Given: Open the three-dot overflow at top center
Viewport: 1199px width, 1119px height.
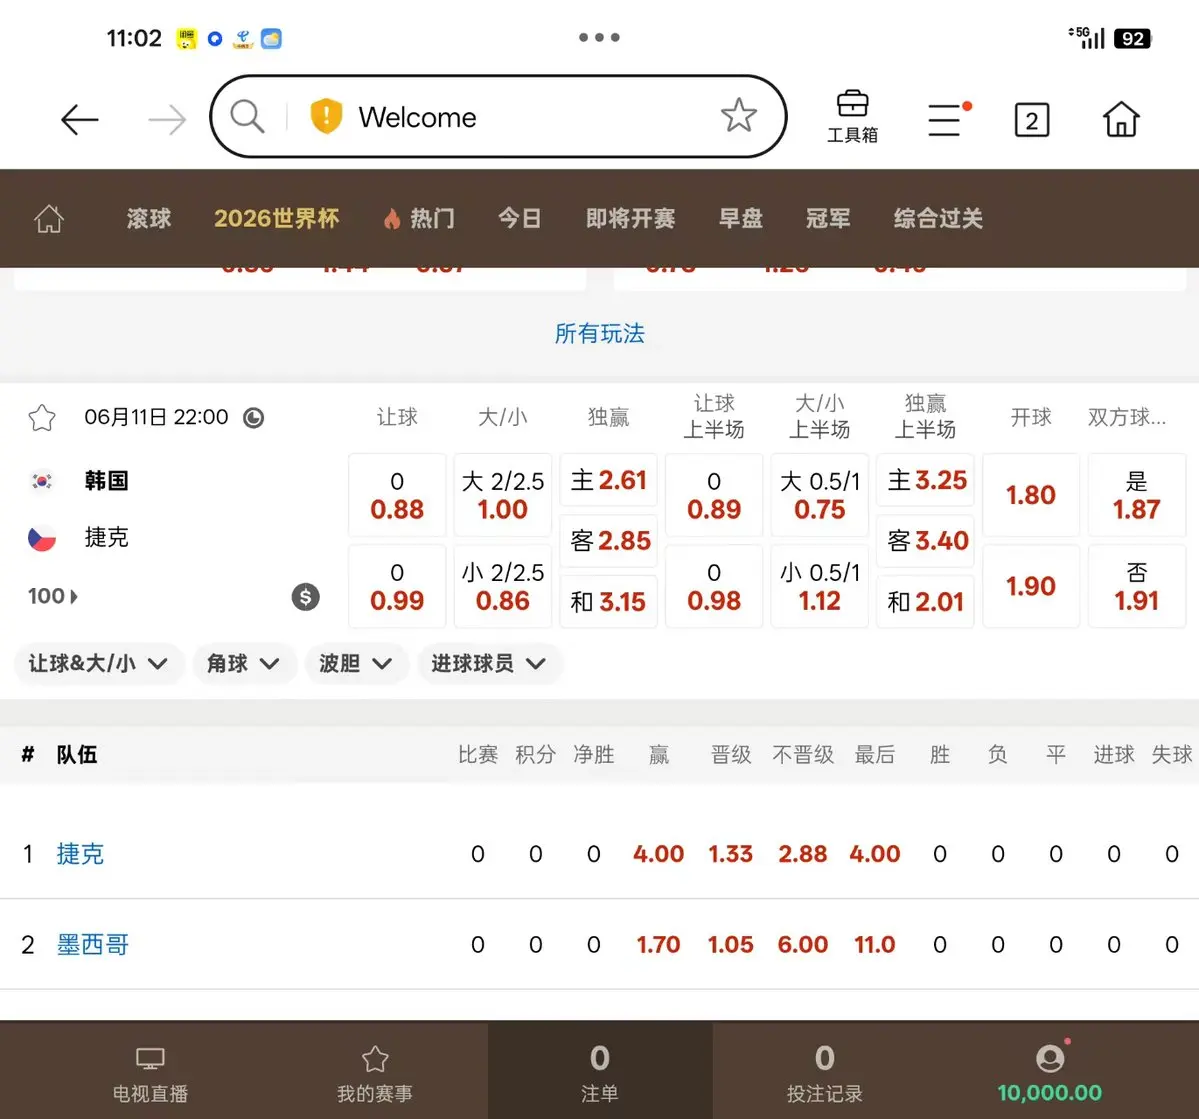Looking at the screenshot, I should (599, 37).
